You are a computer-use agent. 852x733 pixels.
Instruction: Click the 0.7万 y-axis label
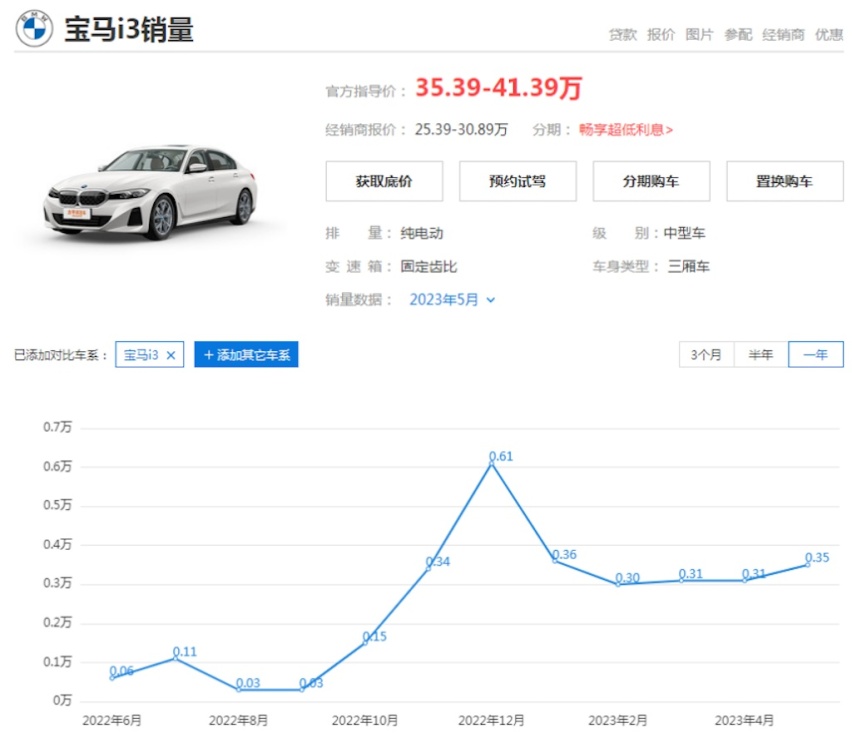pyautogui.click(x=58, y=427)
